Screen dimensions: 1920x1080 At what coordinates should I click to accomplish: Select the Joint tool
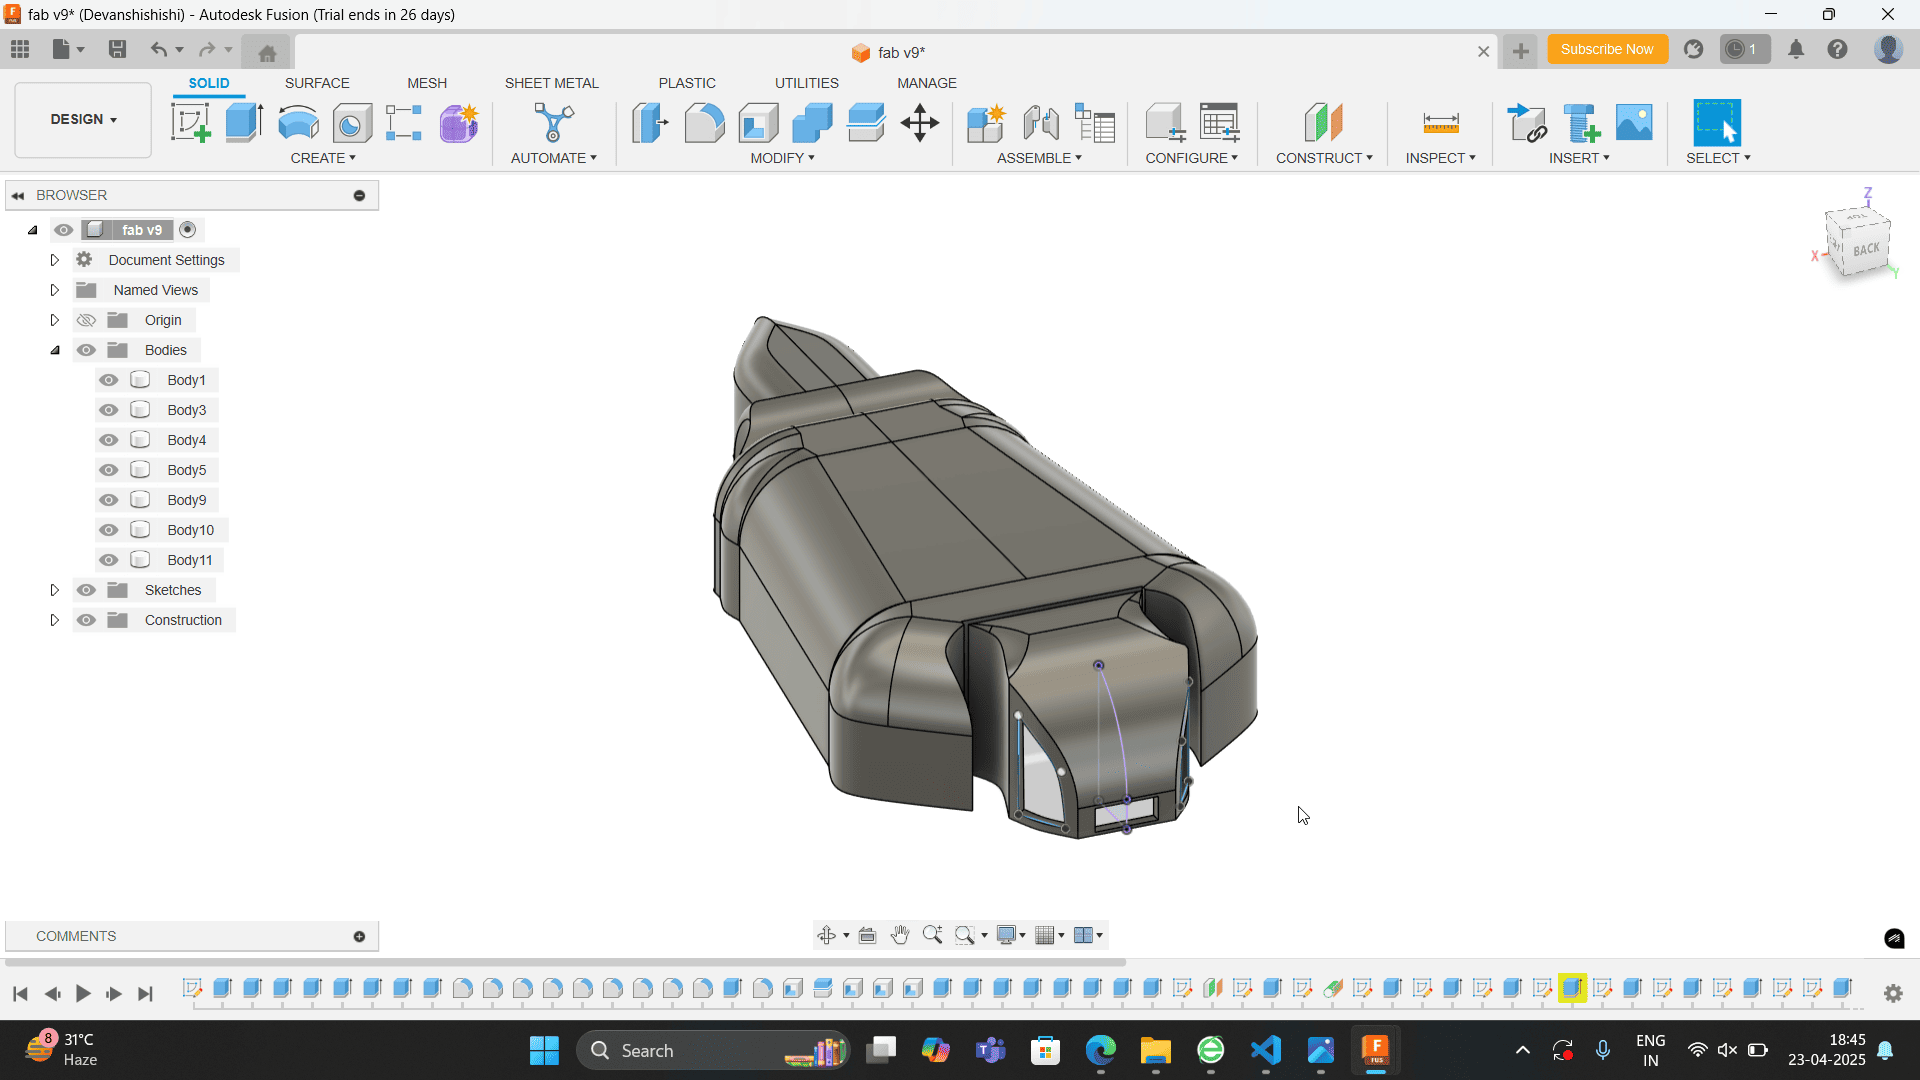pyautogui.click(x=1041, y=123)
